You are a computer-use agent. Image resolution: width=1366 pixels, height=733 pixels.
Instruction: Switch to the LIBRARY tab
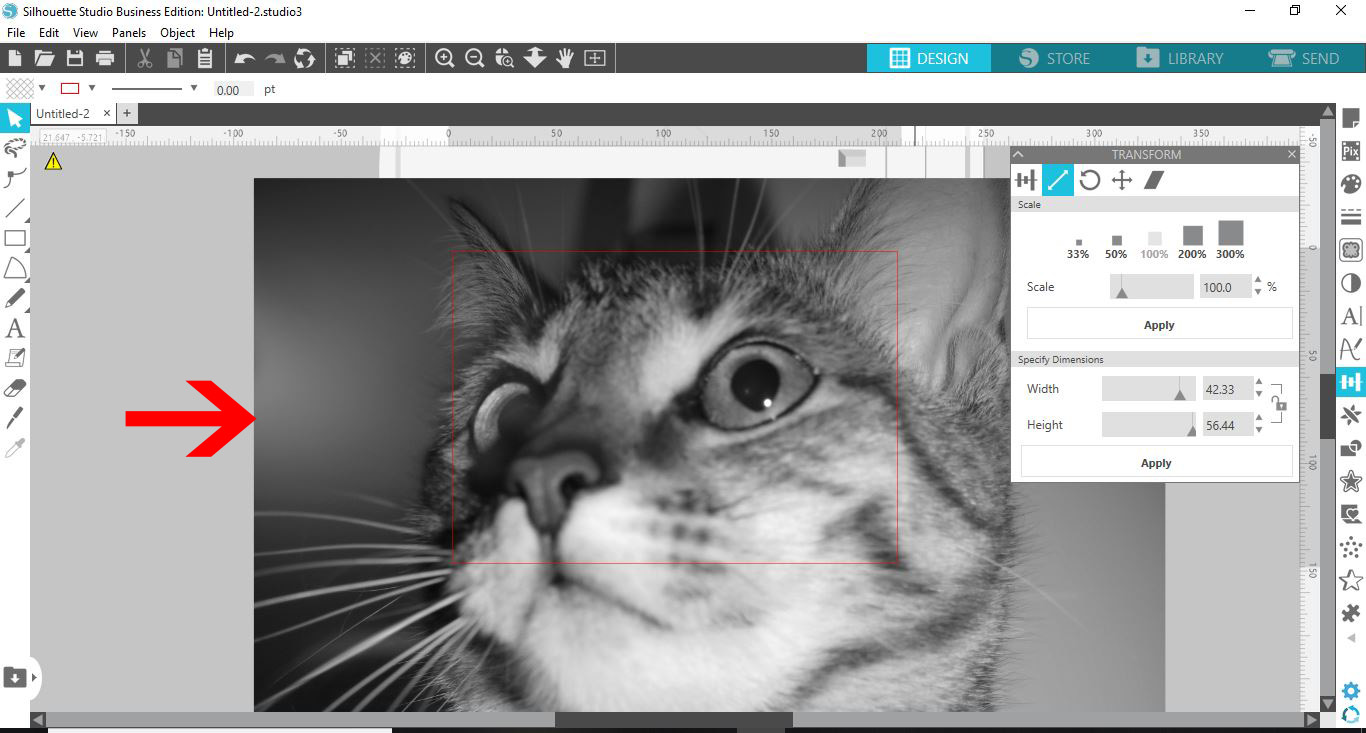(x=1179, y=58)
